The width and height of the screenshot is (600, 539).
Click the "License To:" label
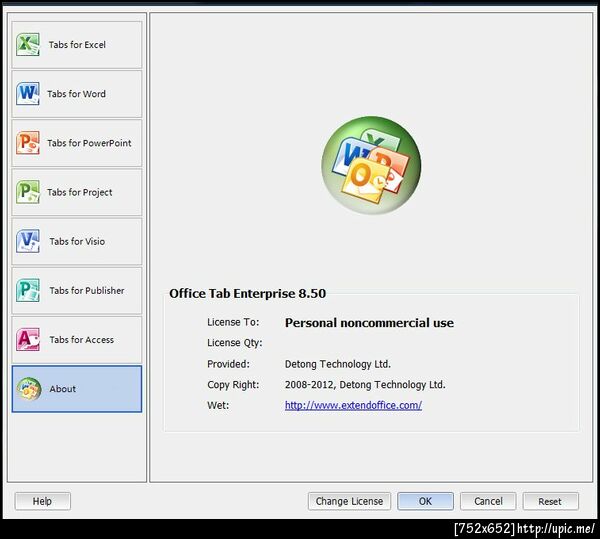[233, 322]
